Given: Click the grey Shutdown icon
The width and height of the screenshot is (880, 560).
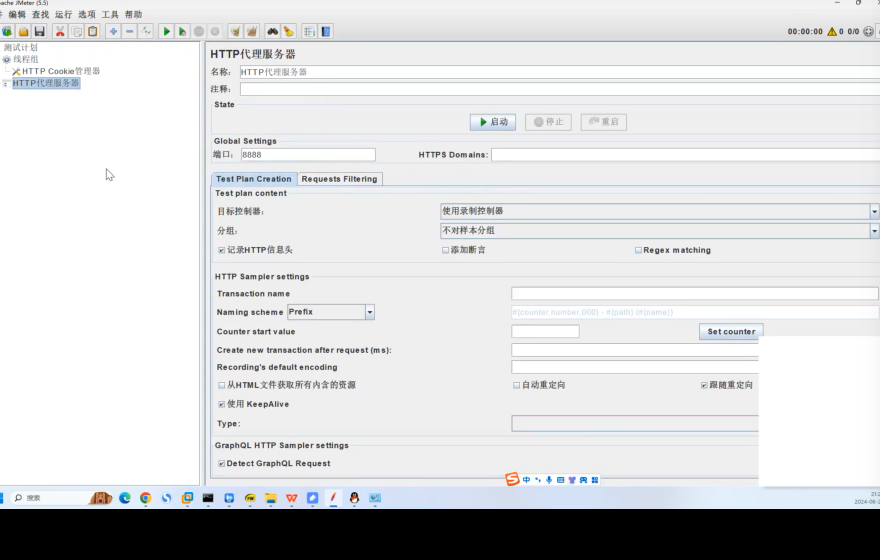Looking at the screenshot, I should [215, 31].
